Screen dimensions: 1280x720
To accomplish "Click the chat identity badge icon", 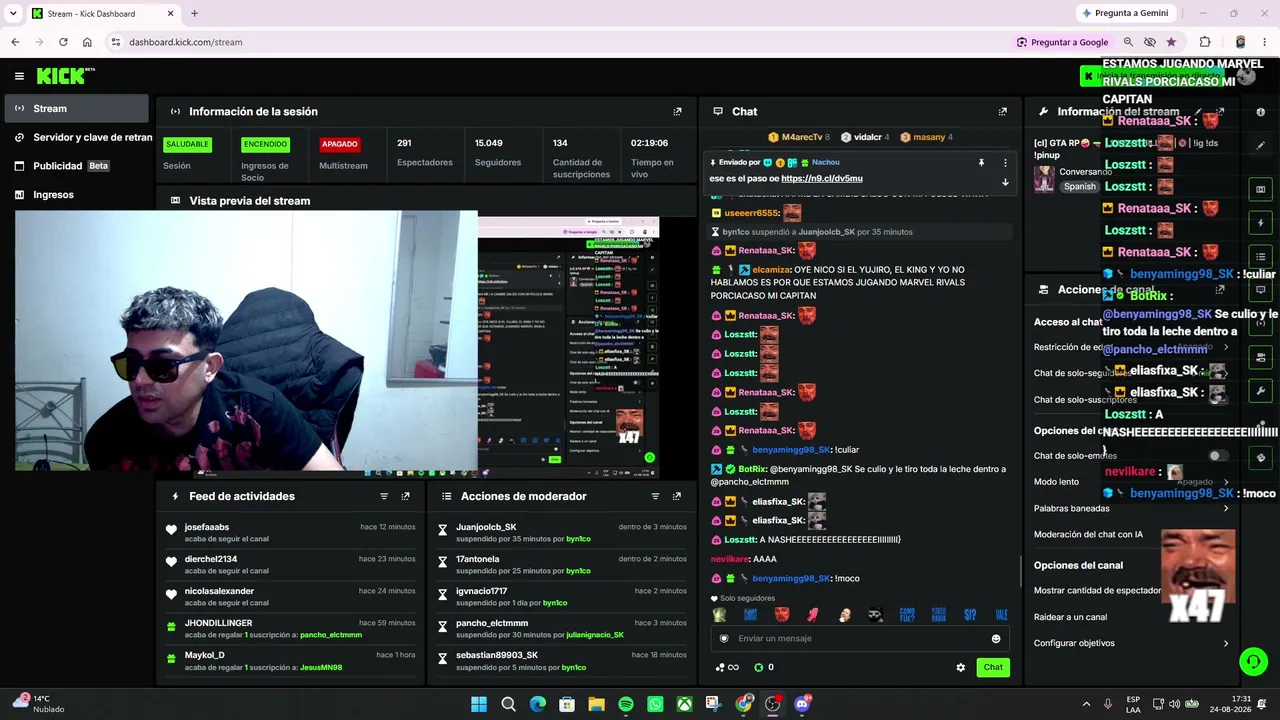I will [x=725, y=638].
